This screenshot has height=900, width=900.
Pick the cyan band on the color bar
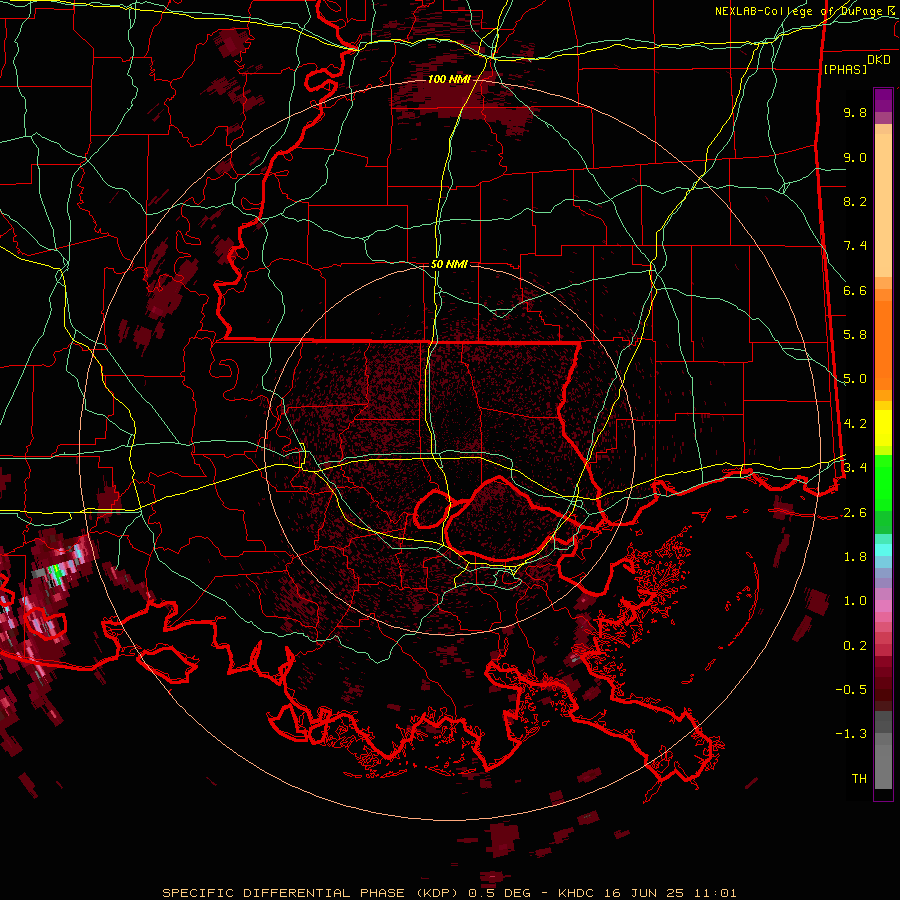coord(883,550)
